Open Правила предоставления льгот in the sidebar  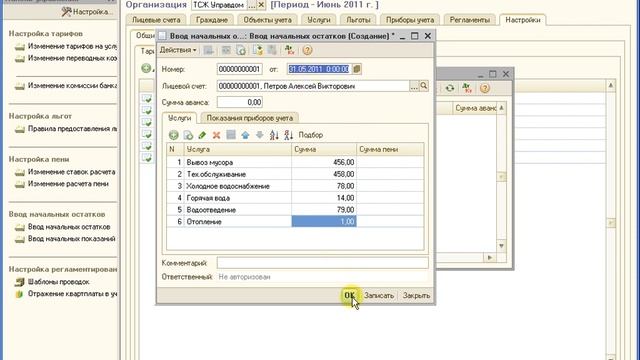click(x=67, y=129)
